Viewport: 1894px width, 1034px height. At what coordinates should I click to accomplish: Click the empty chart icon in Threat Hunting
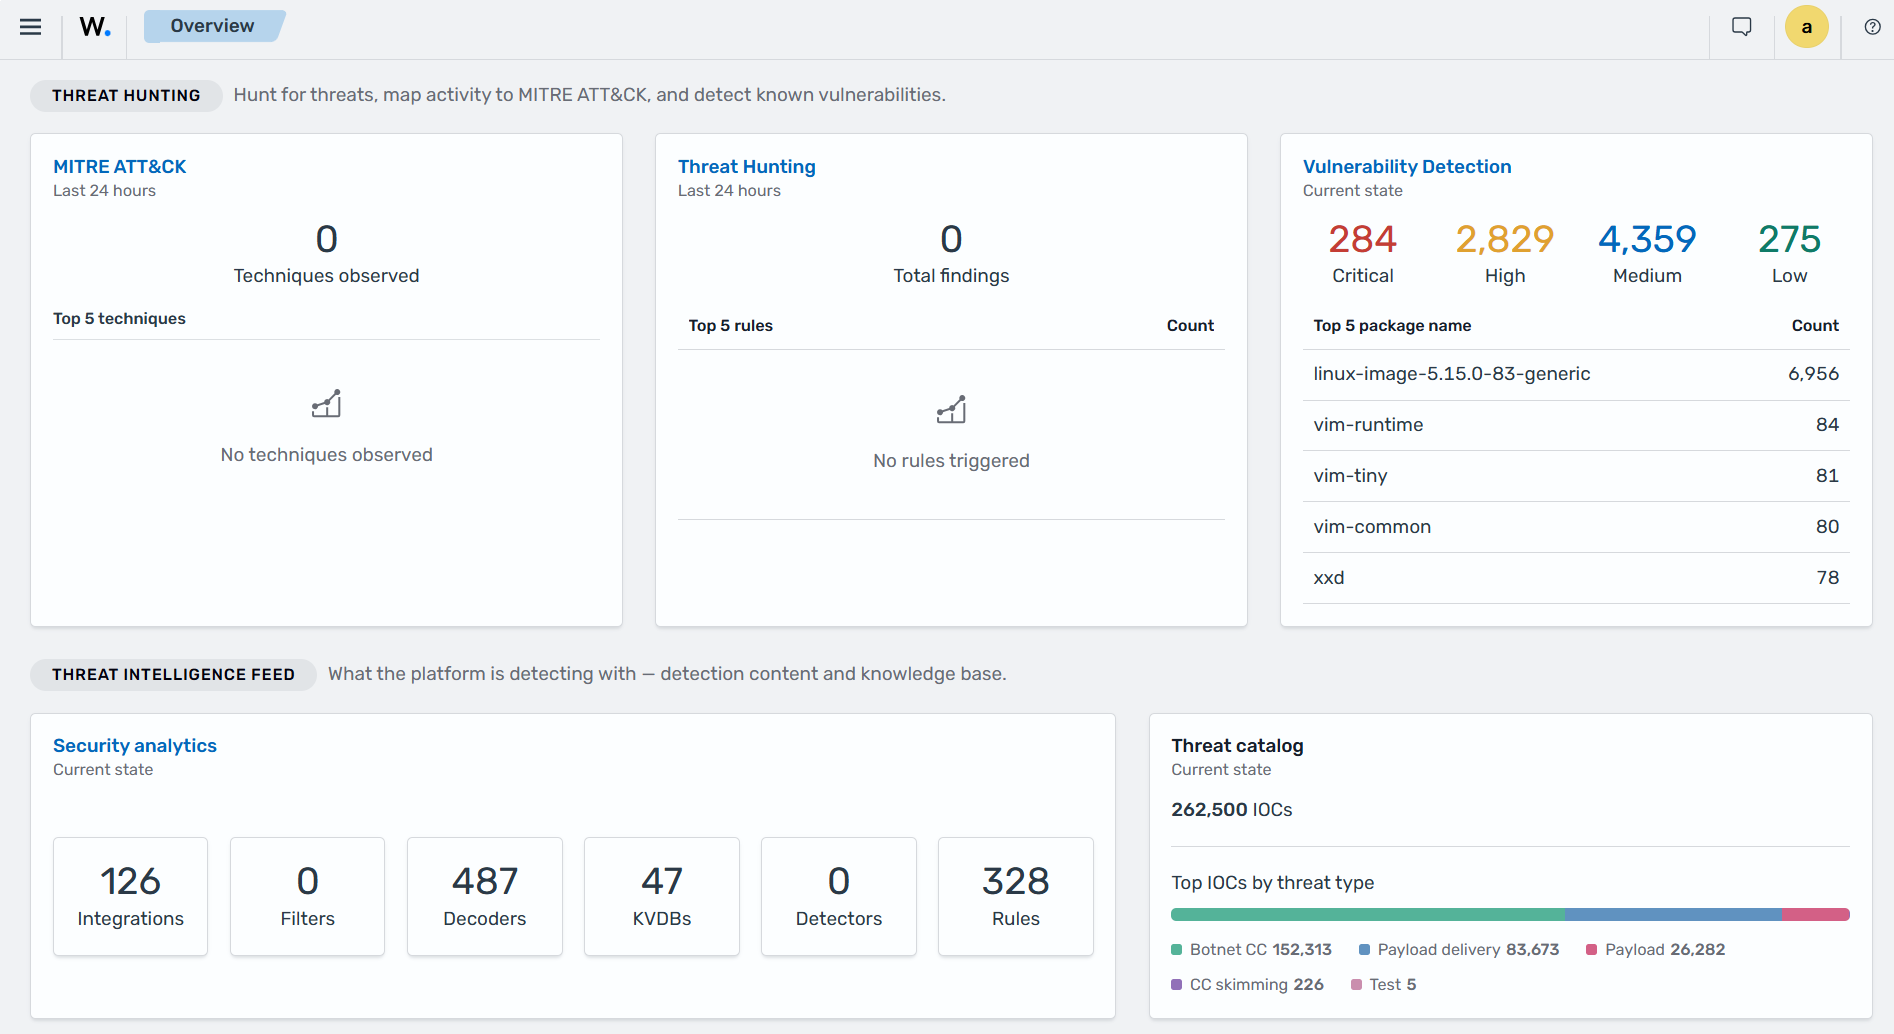tap(952, 409)
